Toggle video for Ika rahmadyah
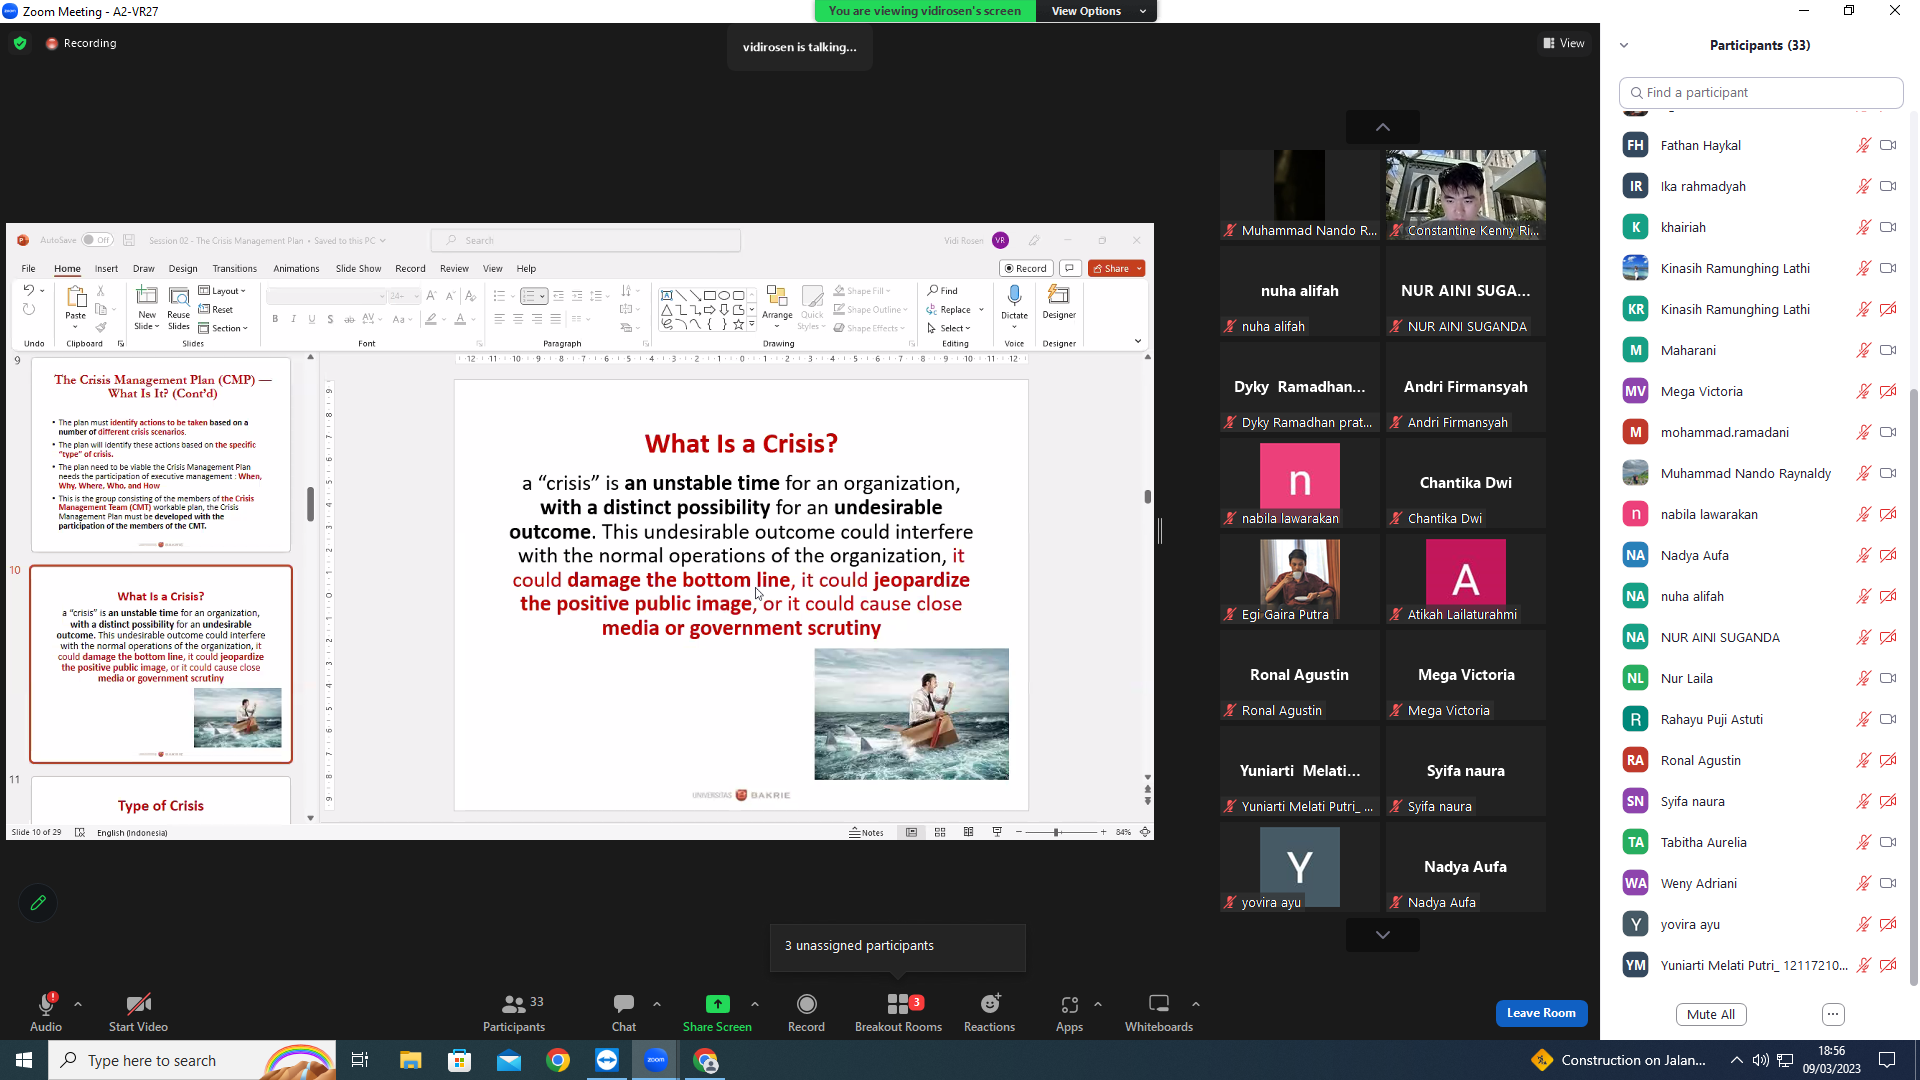The height and width of the screenshot is (1080, 1920). pos(1888,186)
